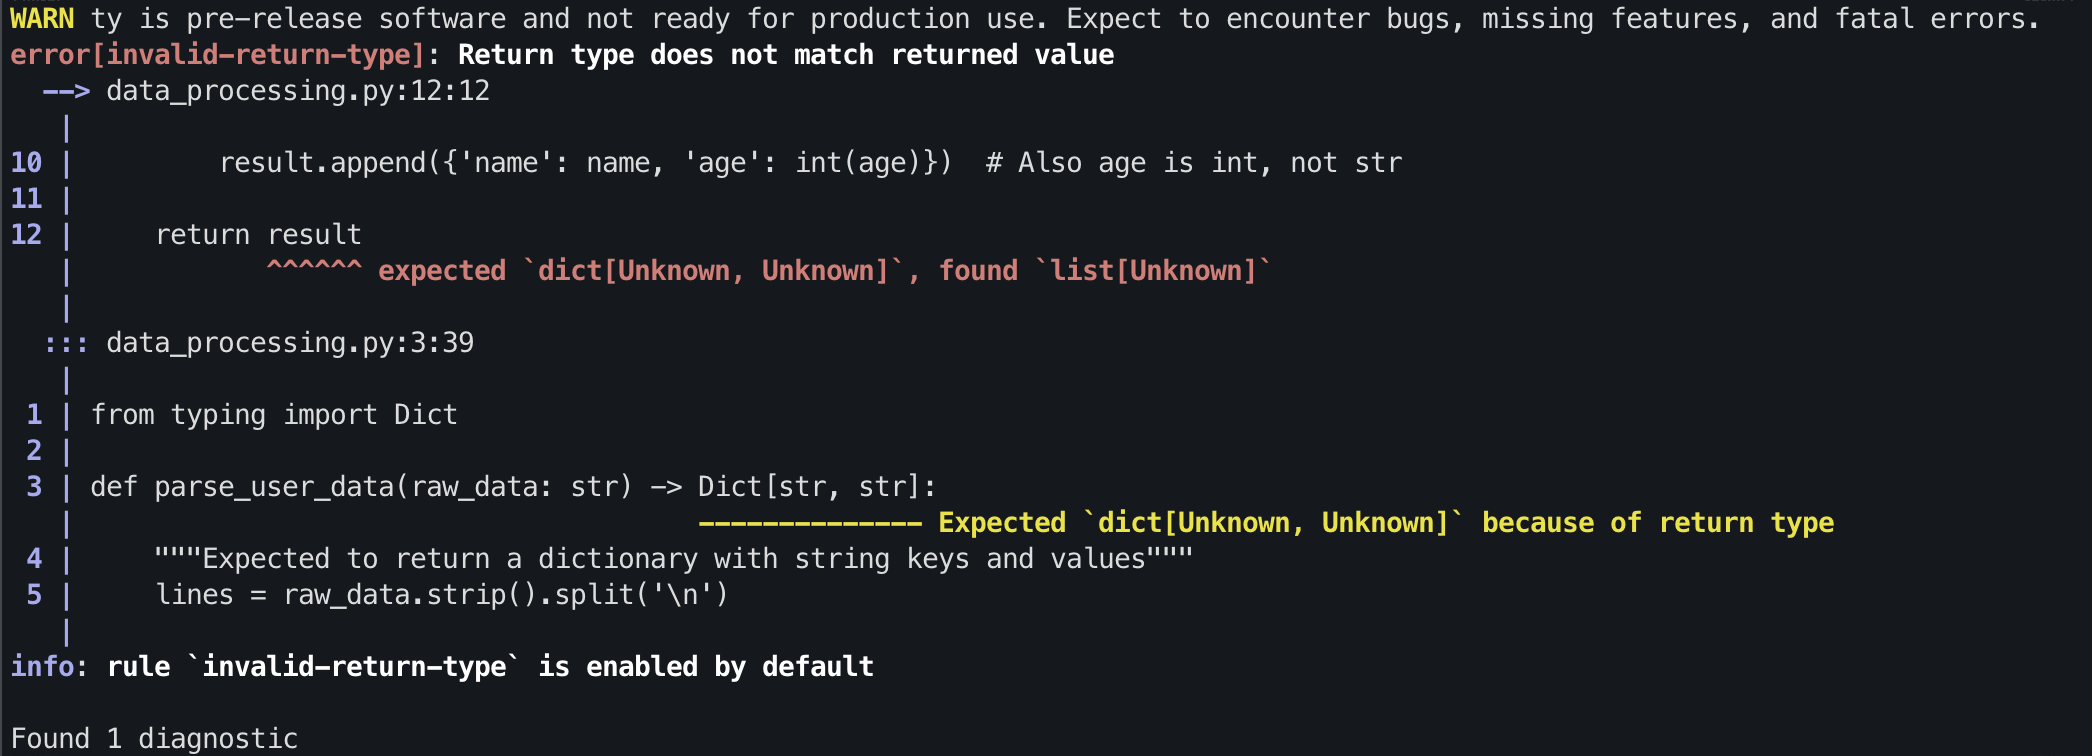Viewport: 2092px width, 756px height.
Task: Click 'because of return type' annotation text
Action: click(x=1658, y=523)
